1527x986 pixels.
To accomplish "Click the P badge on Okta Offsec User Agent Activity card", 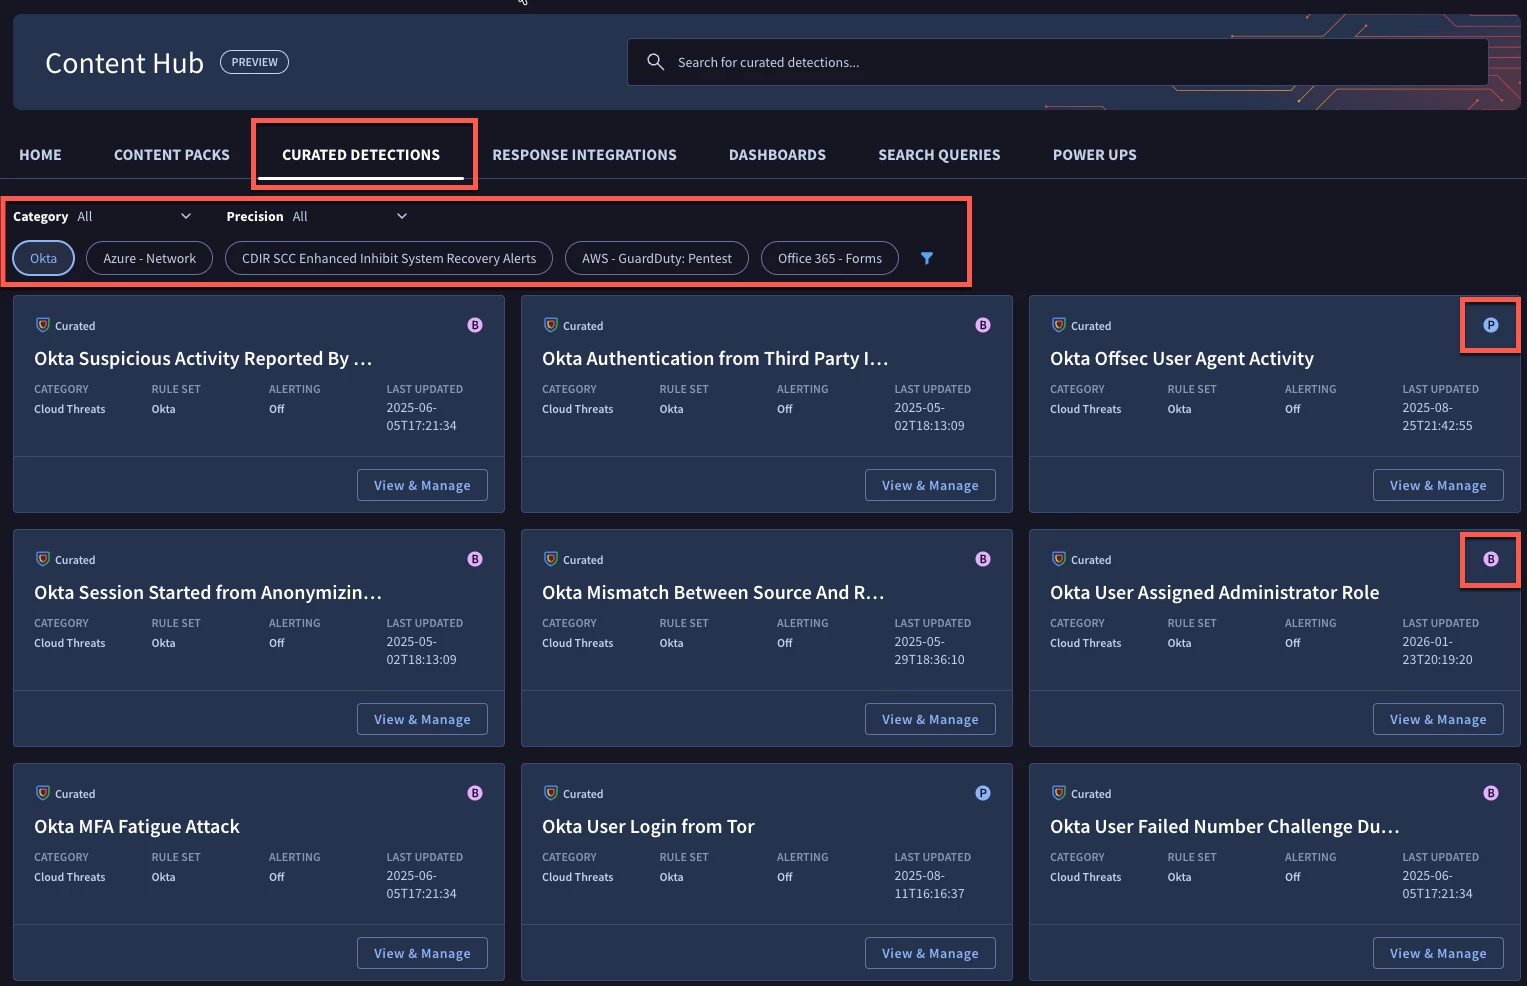I will click(x=1491, y=325).
